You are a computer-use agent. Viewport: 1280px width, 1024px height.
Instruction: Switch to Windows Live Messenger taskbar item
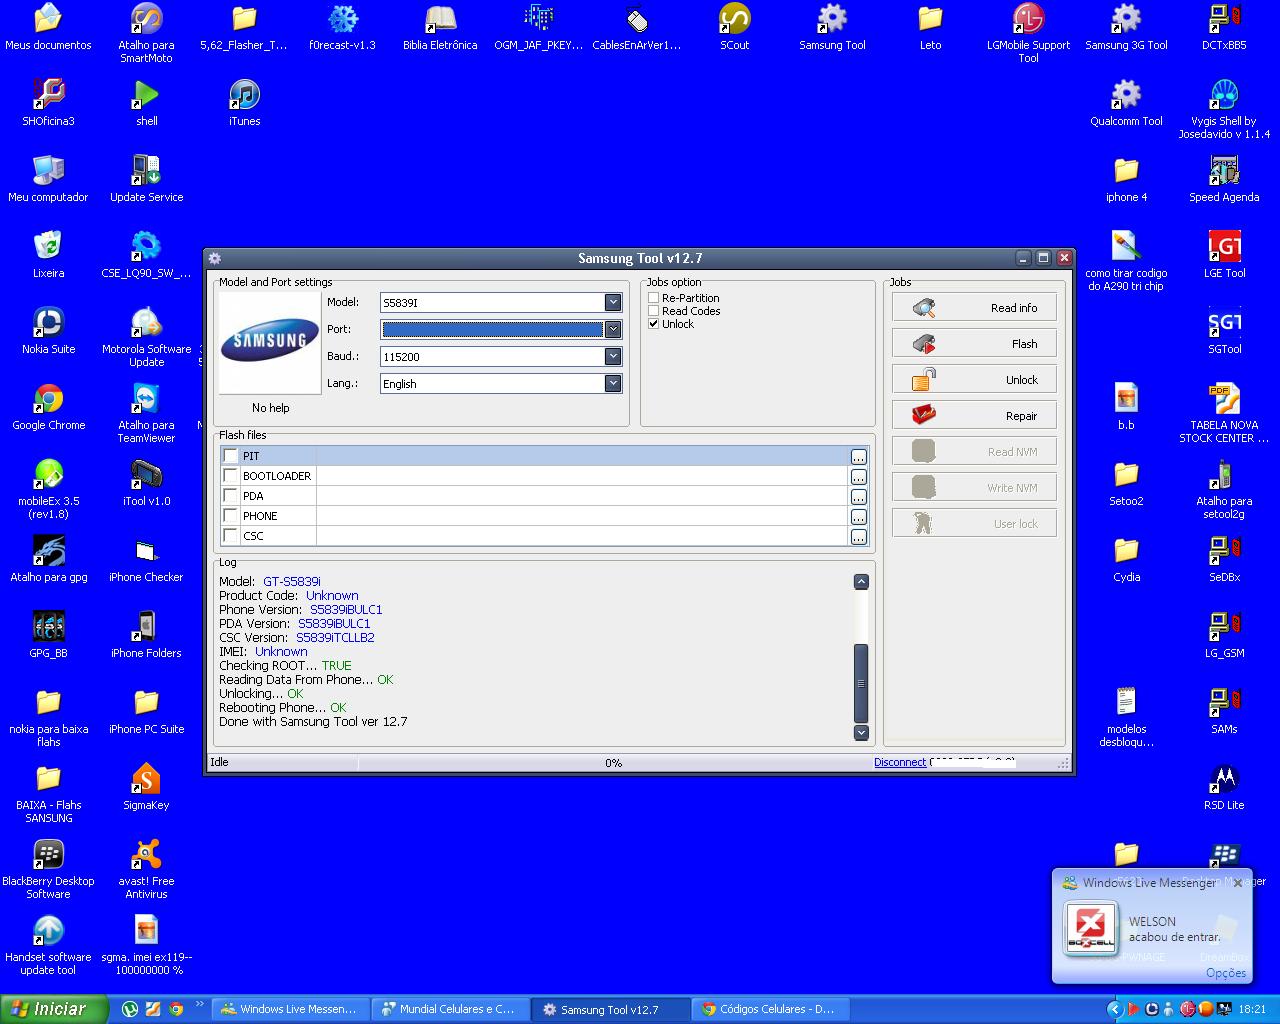(288, 1009)
